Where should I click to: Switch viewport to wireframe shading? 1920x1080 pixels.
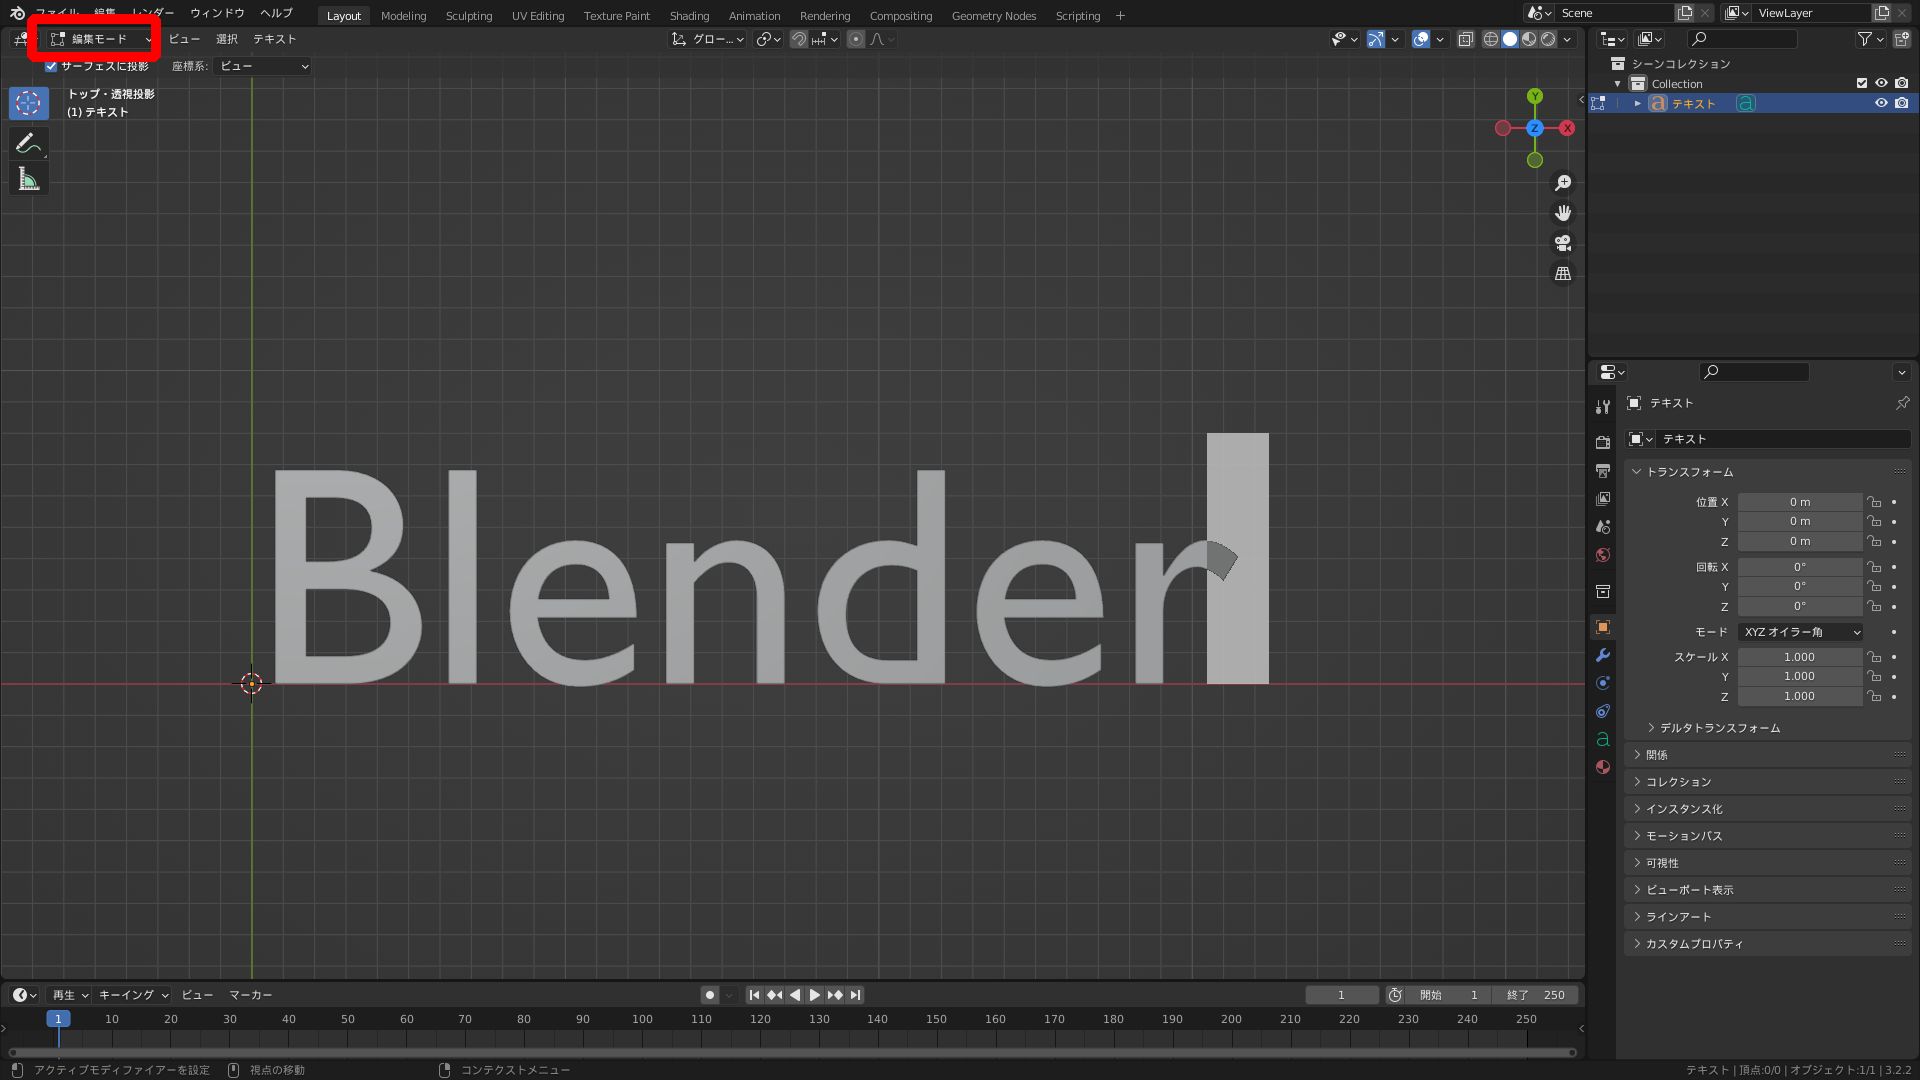click(x=1490, y=39)
